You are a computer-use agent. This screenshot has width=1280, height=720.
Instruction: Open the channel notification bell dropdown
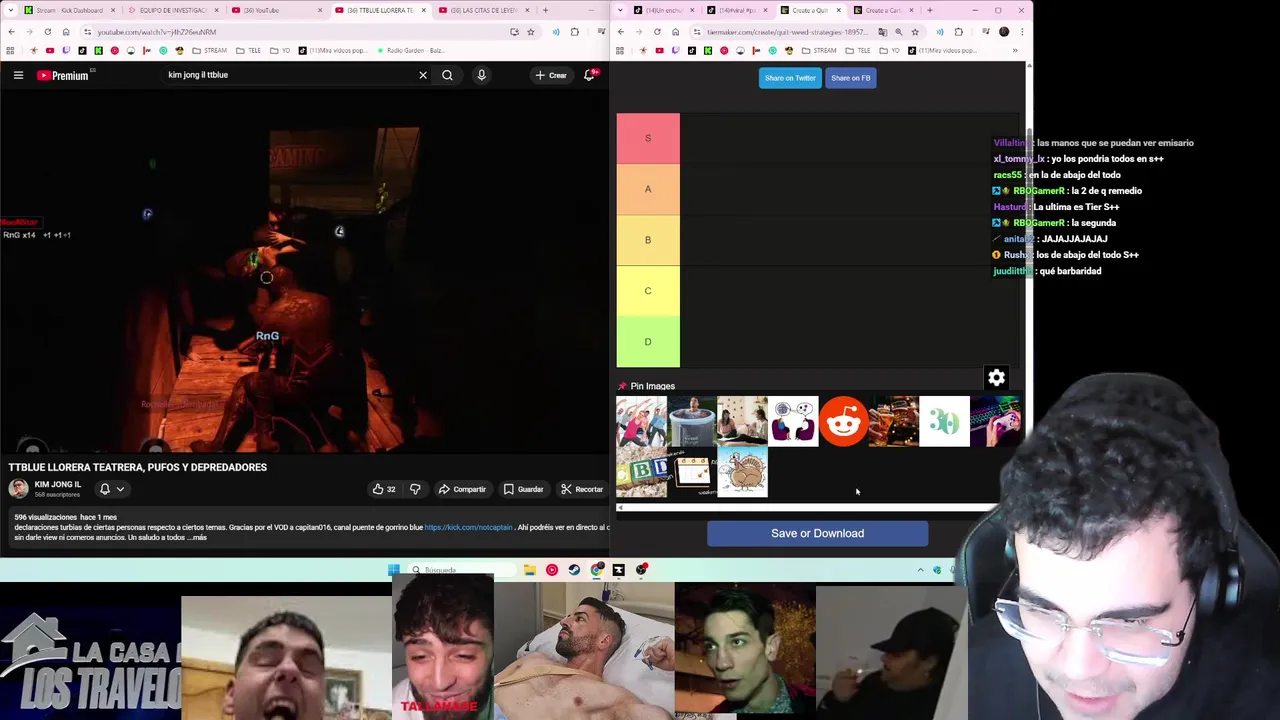[111, 489]
